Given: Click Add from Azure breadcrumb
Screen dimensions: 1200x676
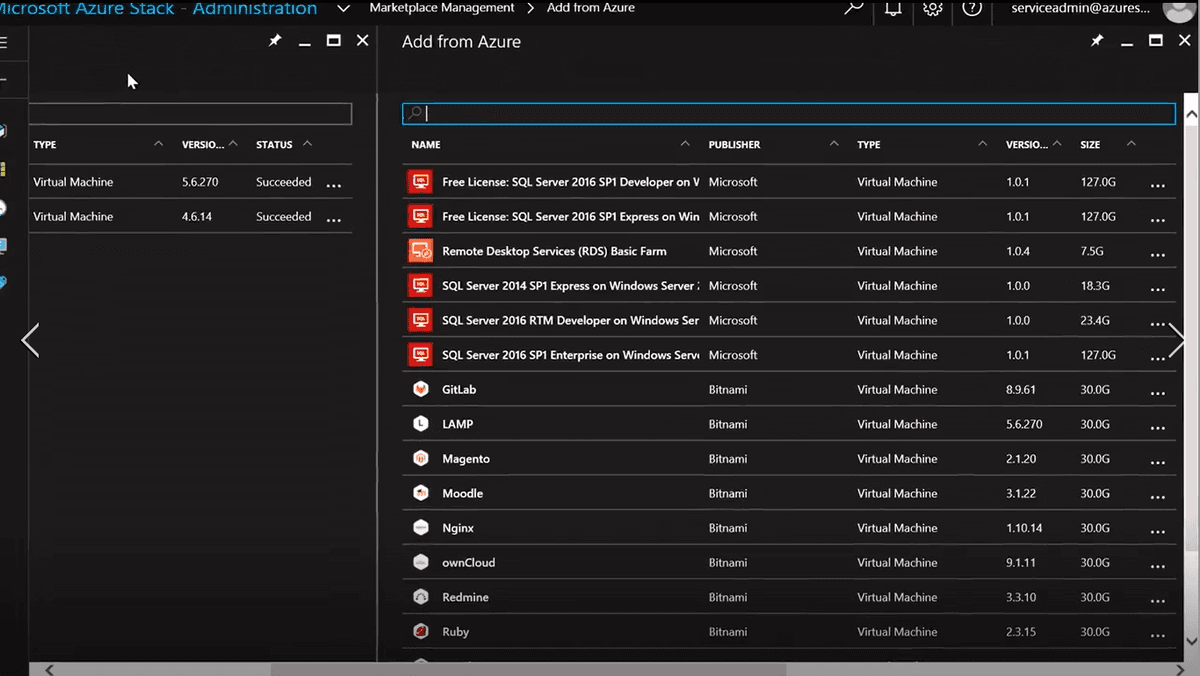Looking at the screenshot, I should tap(591, 8).
